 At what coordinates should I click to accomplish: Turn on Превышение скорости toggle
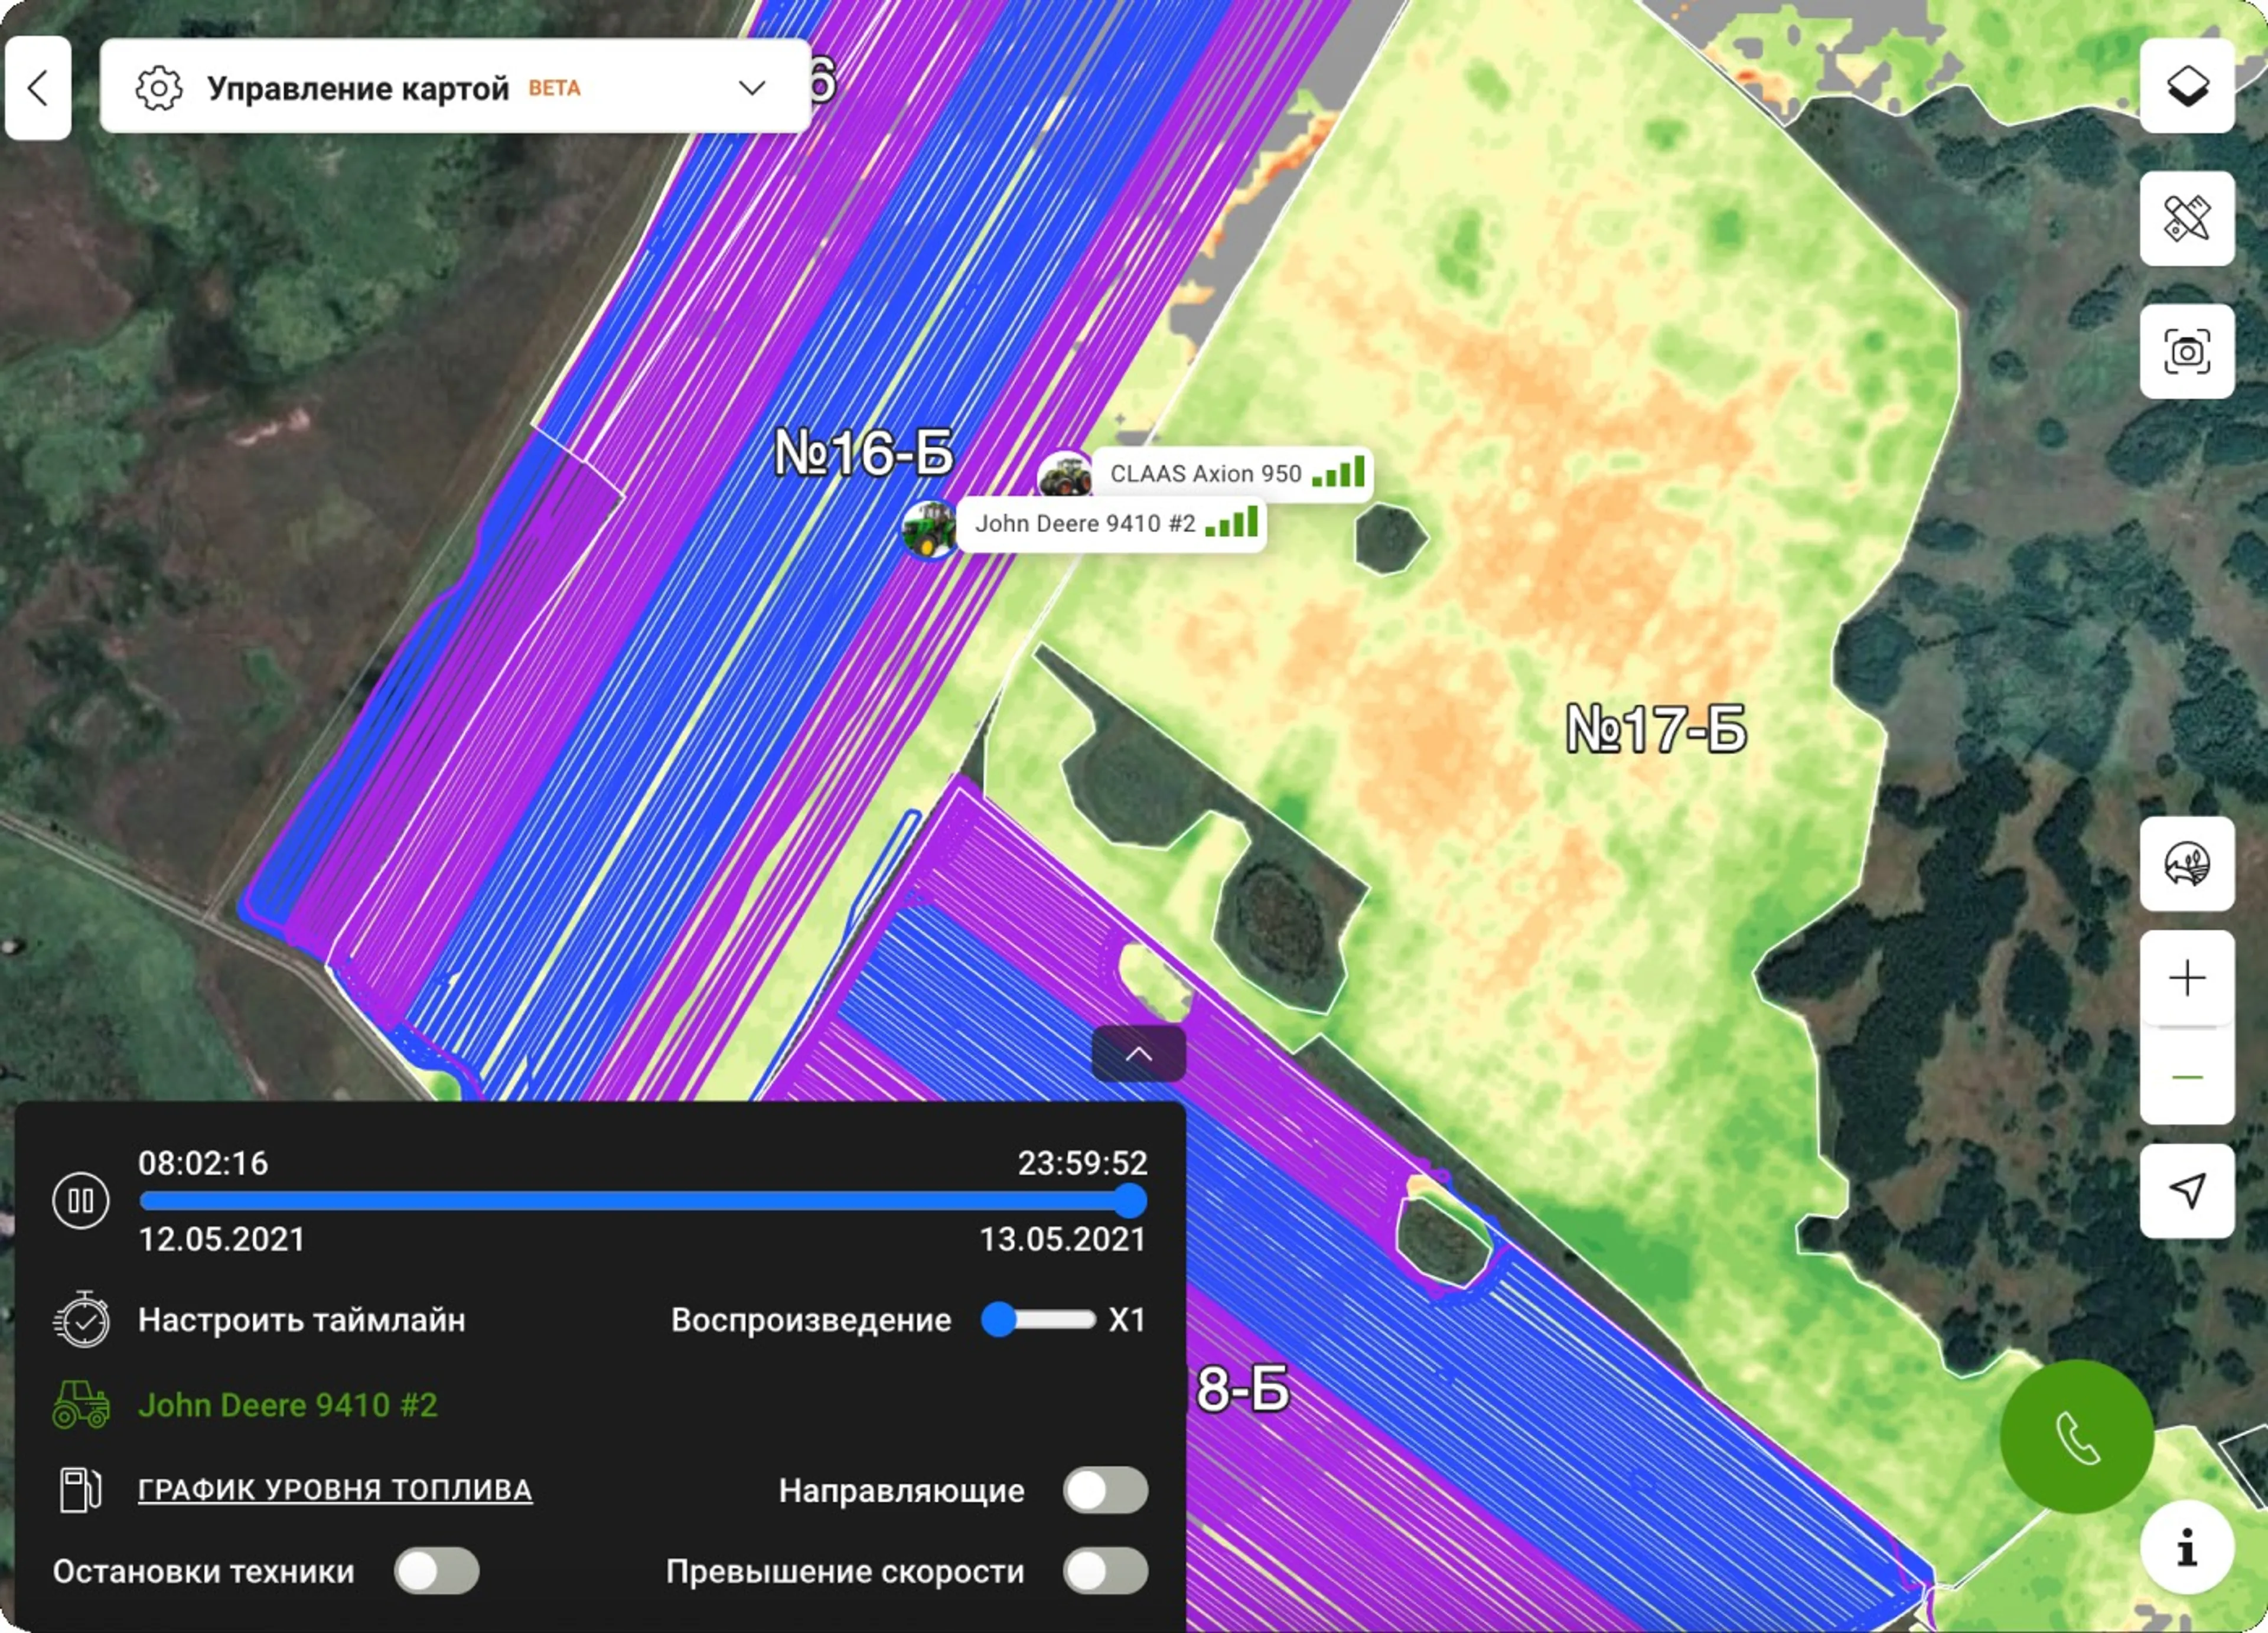[x=1105, y=1571]
